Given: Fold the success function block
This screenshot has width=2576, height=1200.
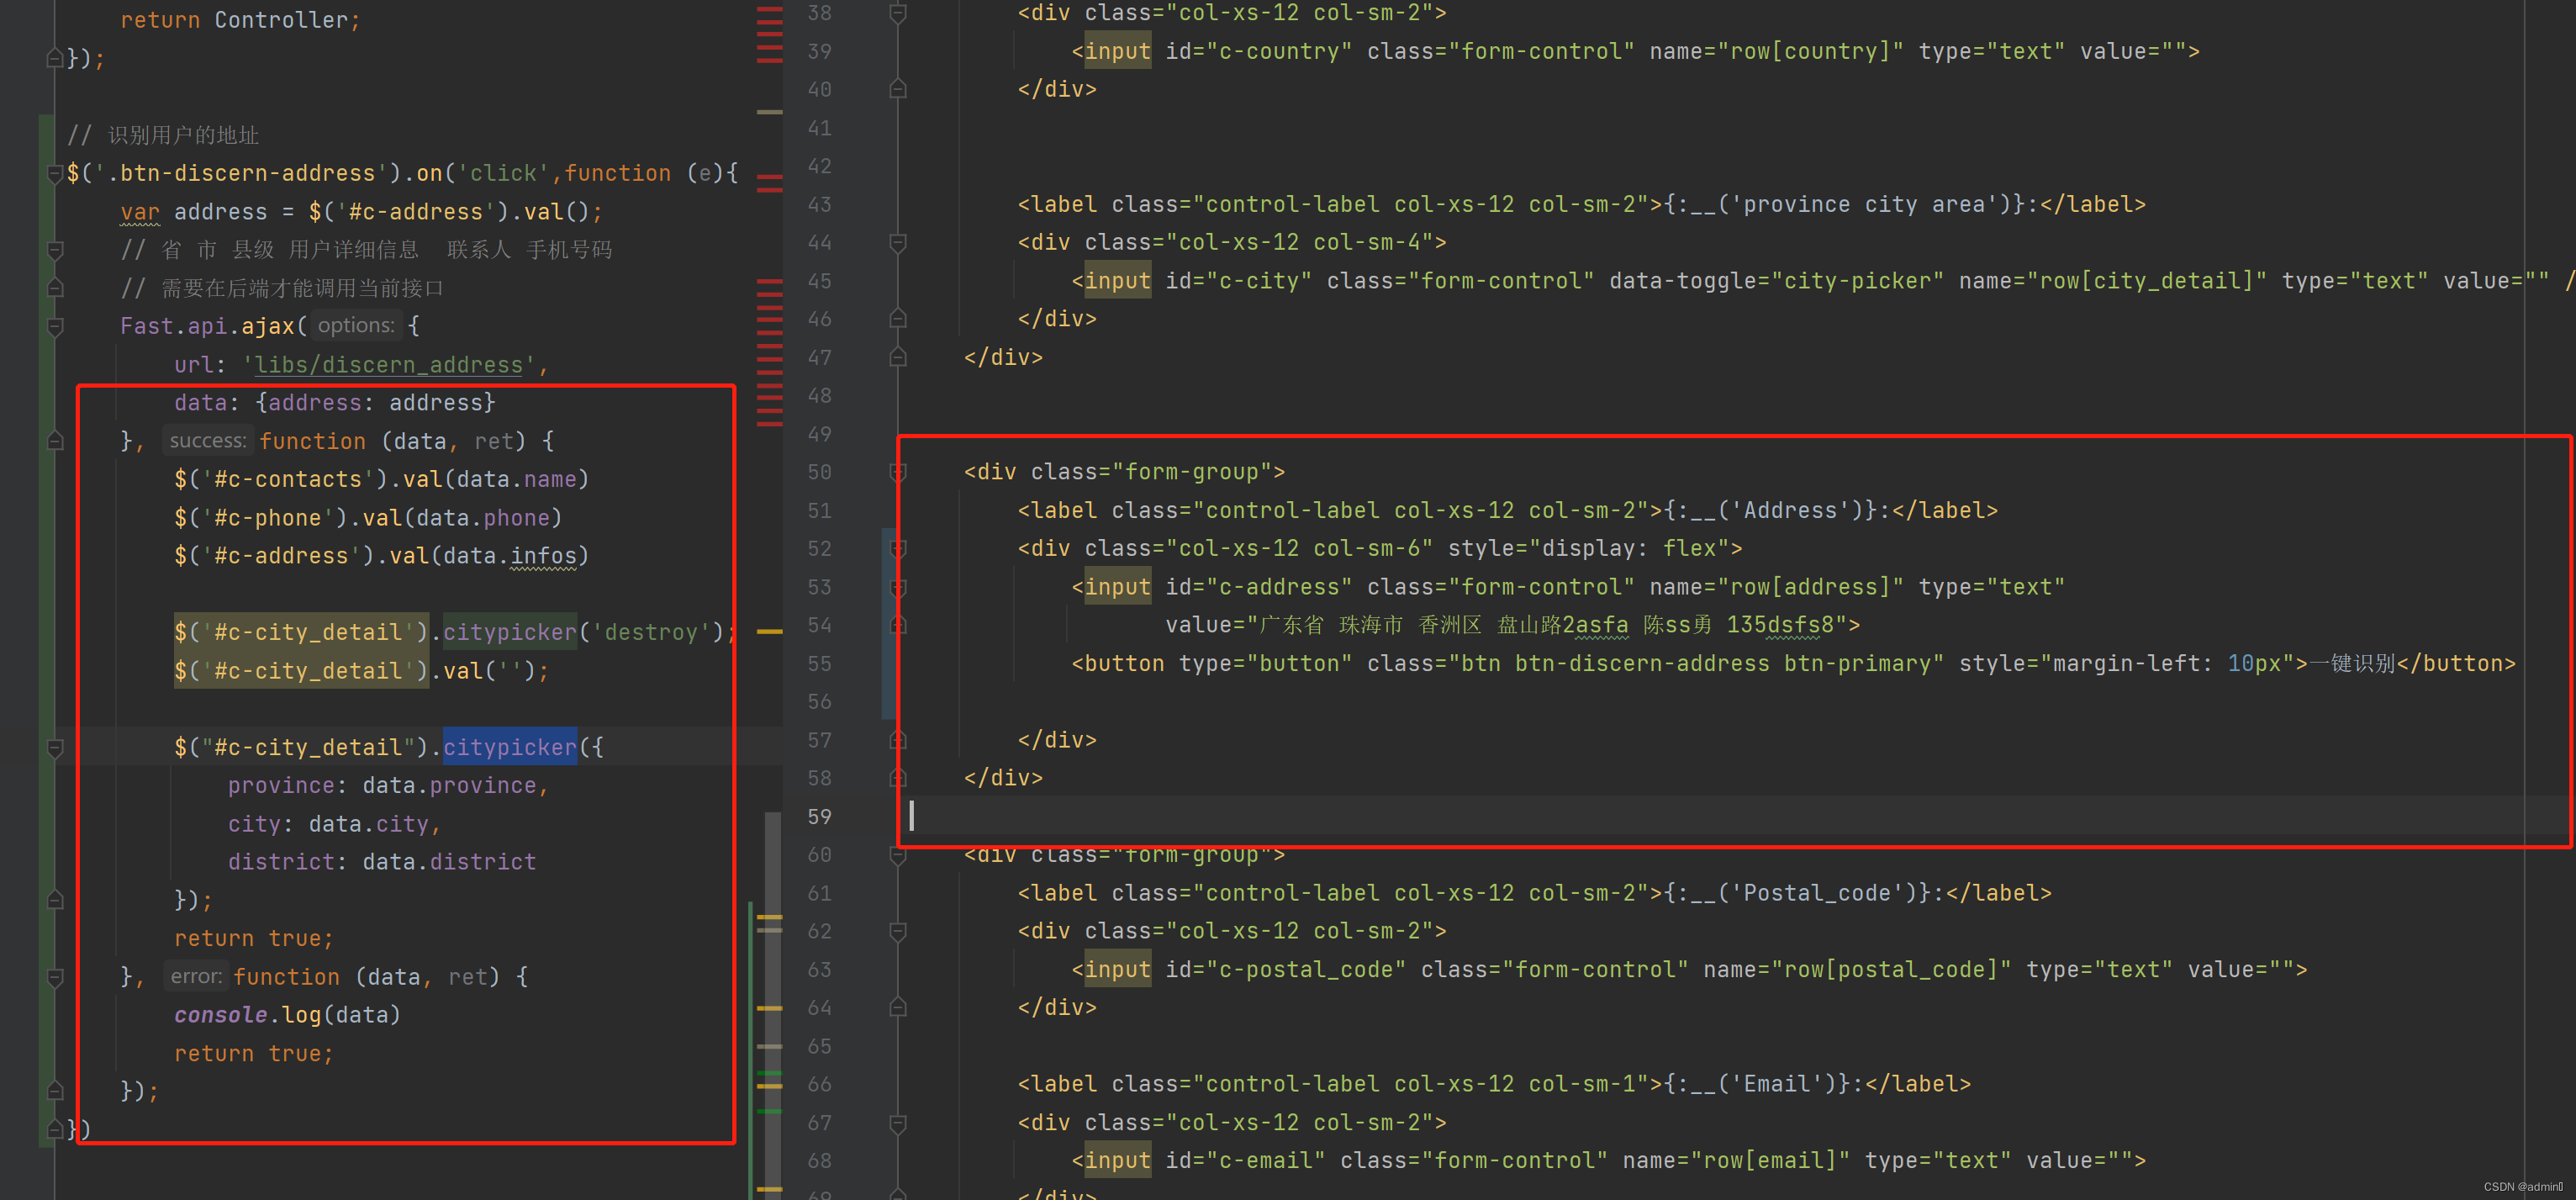Looking at the screenshot, I should (x=56, y=441).
